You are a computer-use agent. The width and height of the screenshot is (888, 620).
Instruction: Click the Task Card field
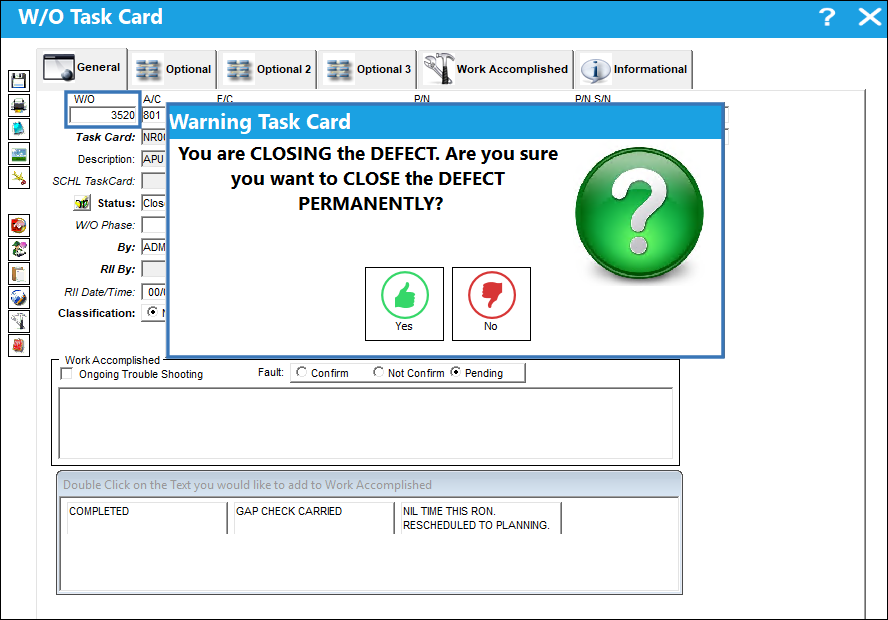coord(153,138)
